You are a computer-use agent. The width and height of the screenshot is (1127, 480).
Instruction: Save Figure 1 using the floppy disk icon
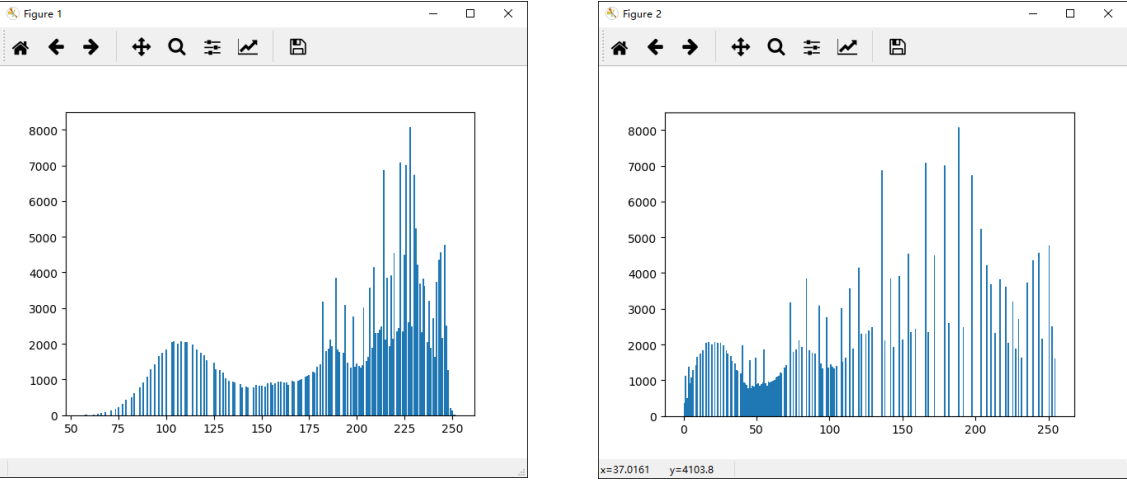[x=298, y=47]
